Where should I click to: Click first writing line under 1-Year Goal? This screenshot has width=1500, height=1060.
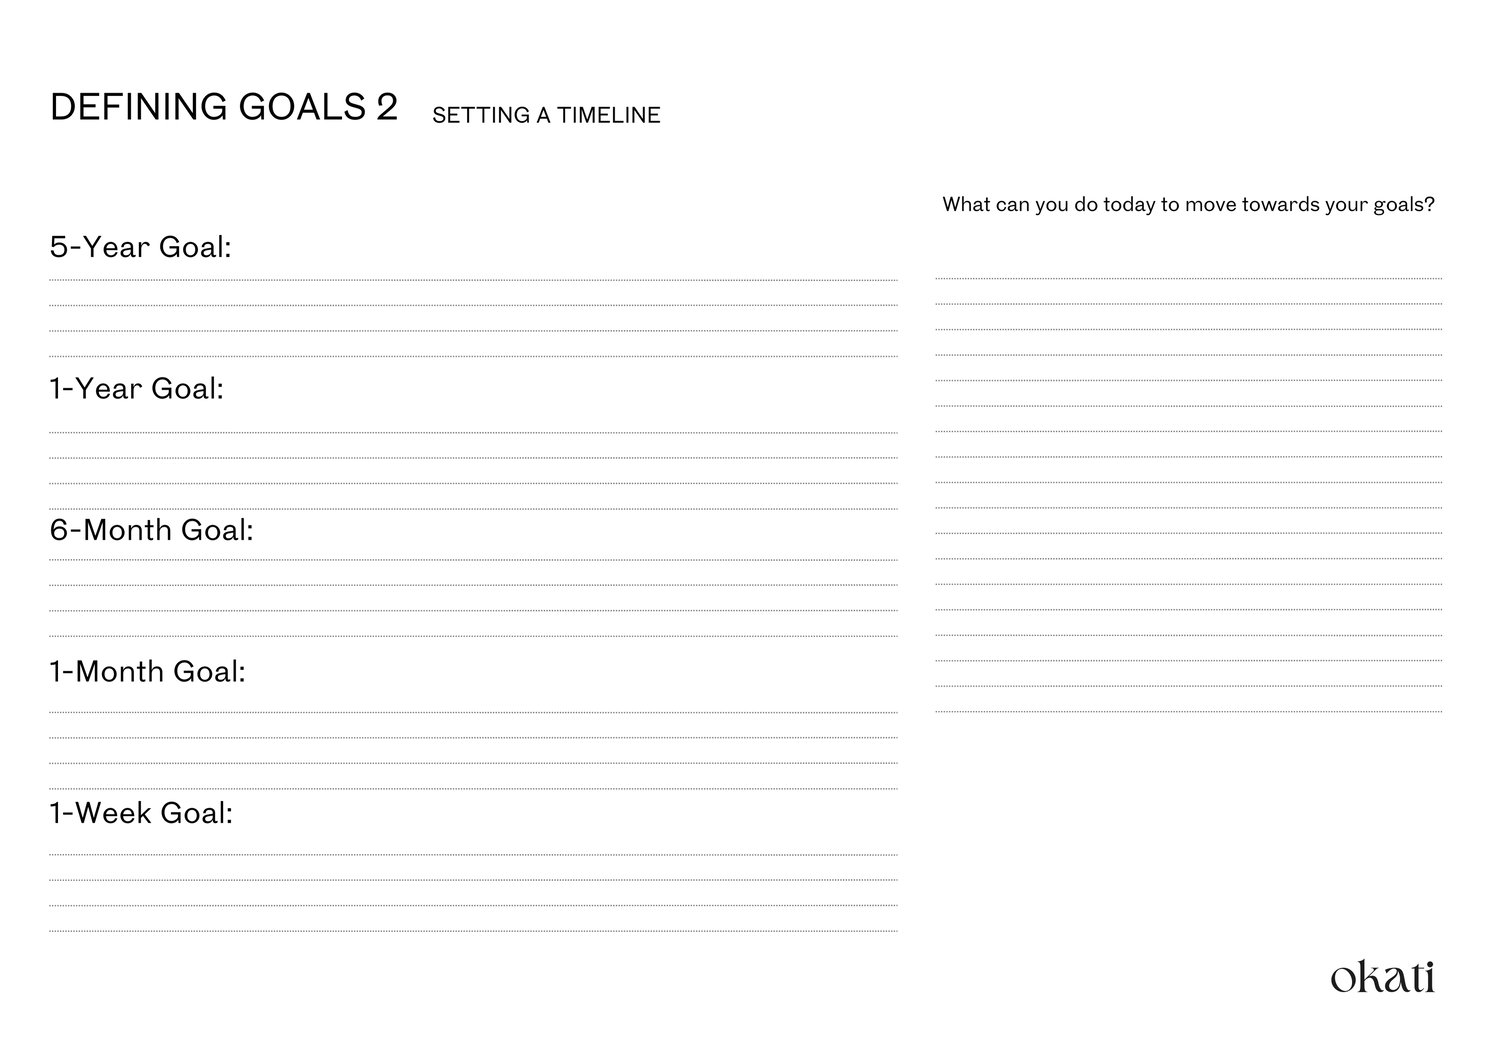[473, 432]
